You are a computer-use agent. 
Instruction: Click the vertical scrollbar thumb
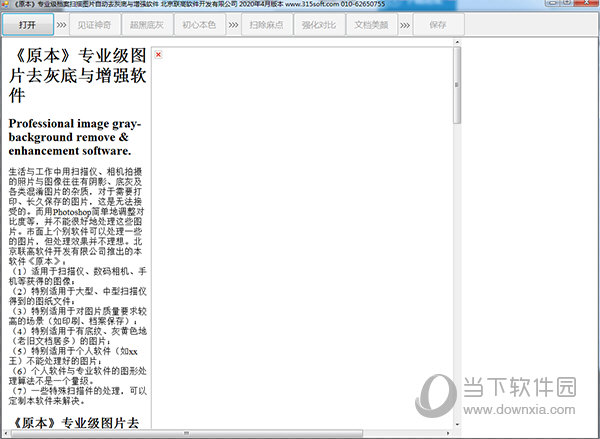[x=457, y=85]
